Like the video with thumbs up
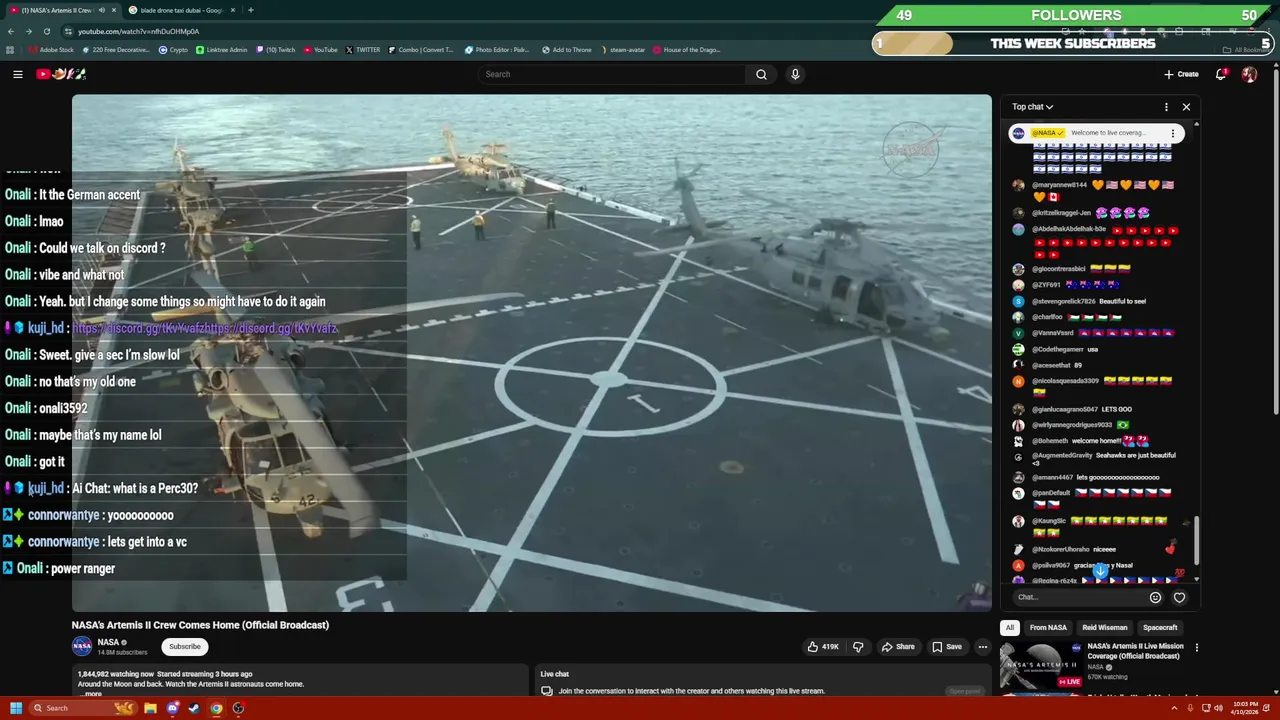This screenshot has height=720, width=1280. click(823, 647)
